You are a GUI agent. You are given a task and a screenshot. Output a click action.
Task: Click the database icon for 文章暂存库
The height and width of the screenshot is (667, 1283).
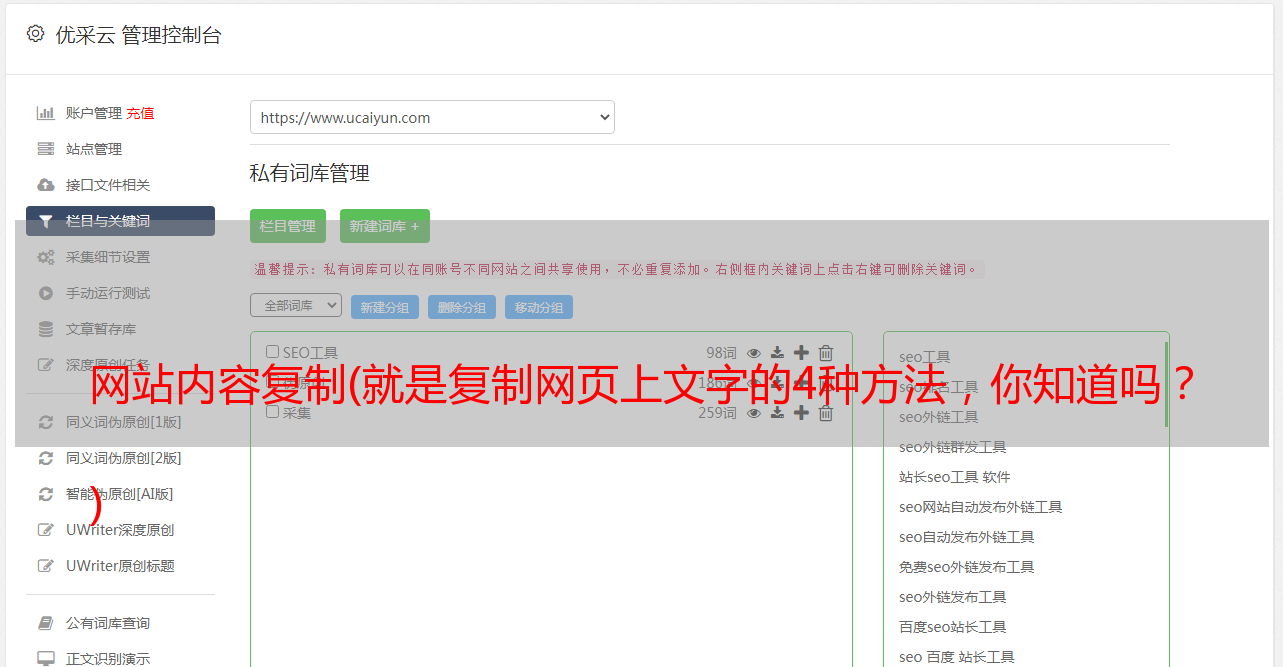[x=45, y=329]
